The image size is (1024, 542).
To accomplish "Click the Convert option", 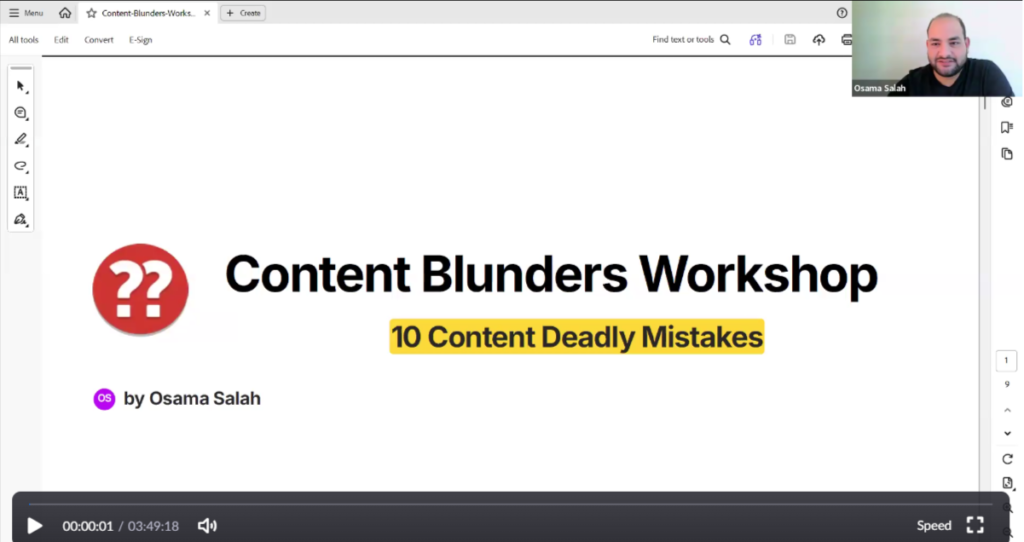I will point(98,40).
